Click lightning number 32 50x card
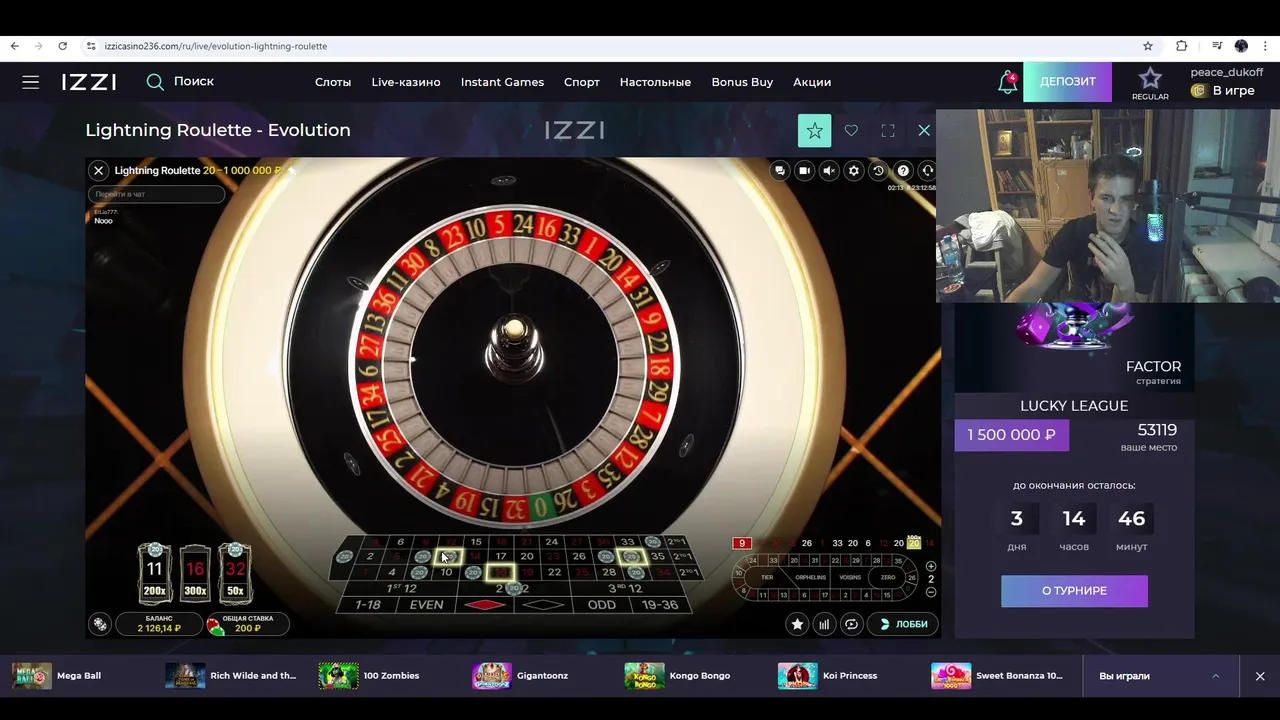The image size is (1280, 720). point(235,573)
